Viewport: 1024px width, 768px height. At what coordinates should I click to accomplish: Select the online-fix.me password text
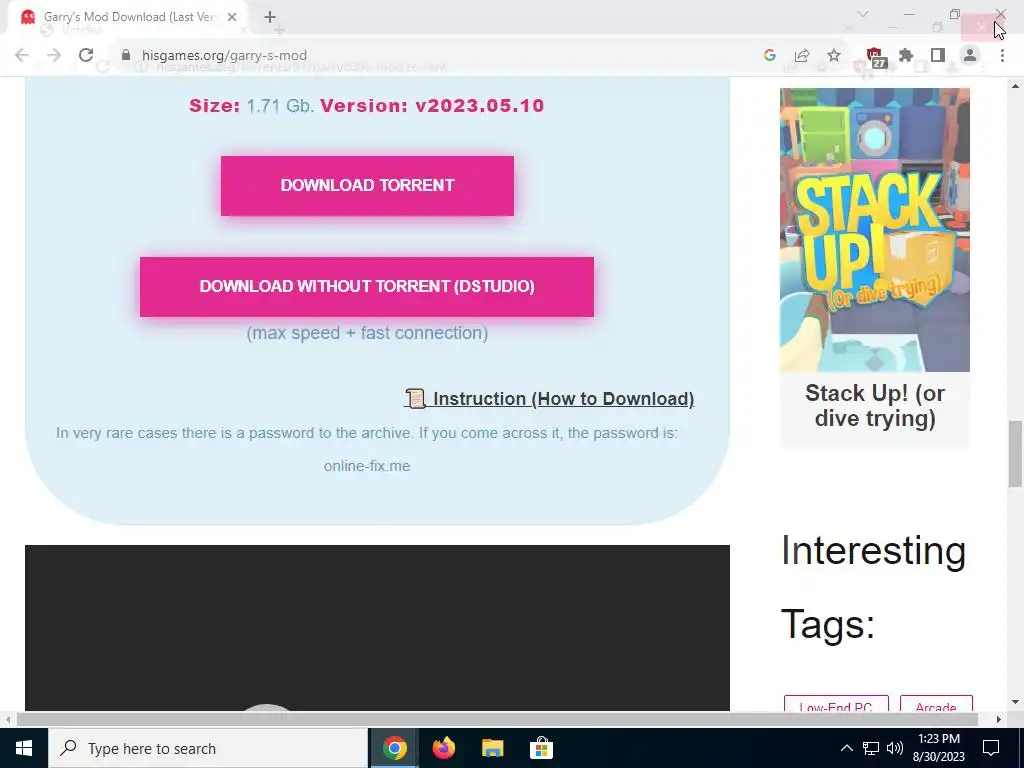coord(367,466)
